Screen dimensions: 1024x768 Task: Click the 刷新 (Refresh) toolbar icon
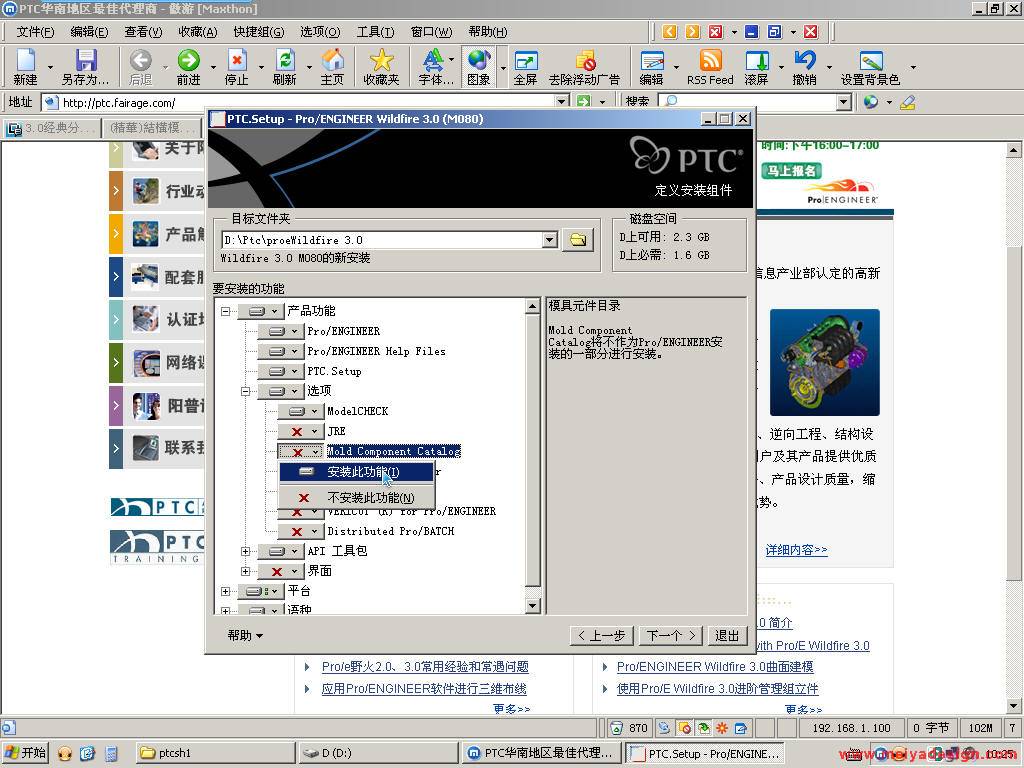[285, 67]
